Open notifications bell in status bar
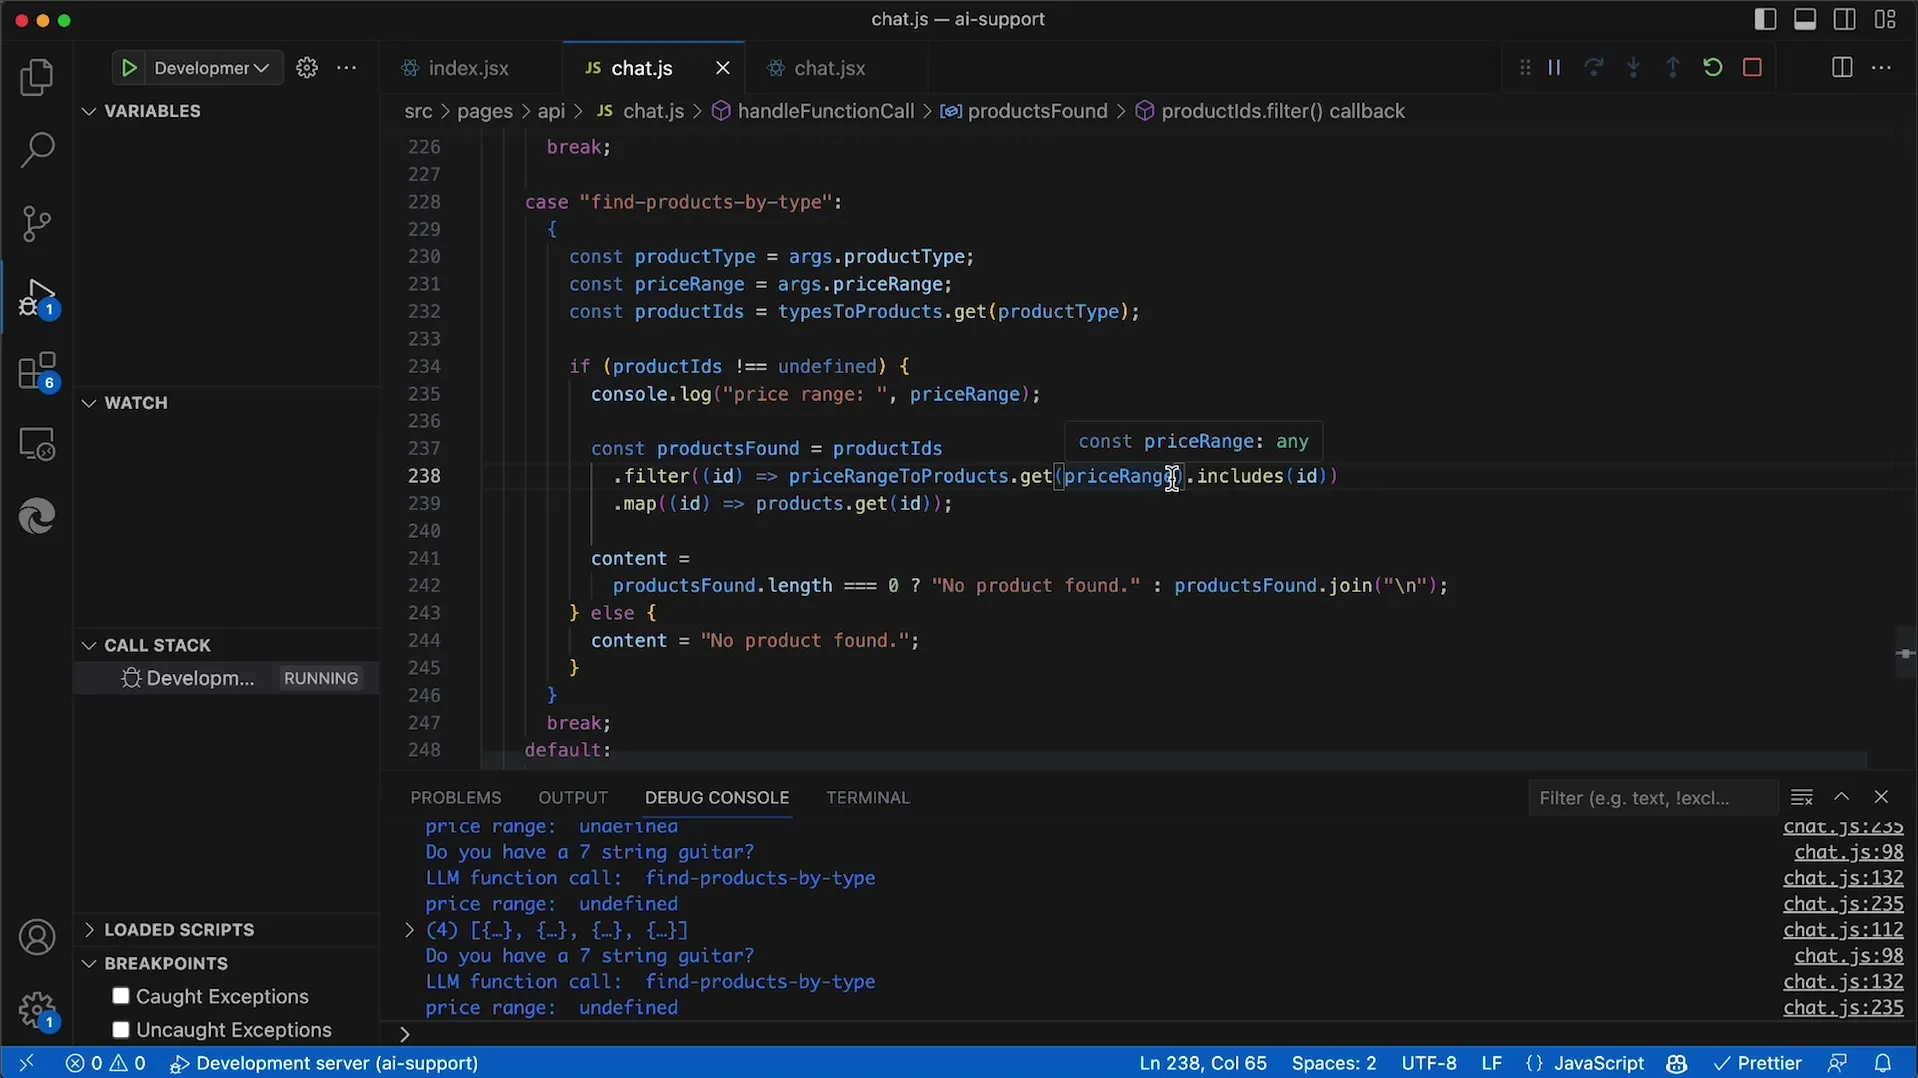 point(1883,1063)
